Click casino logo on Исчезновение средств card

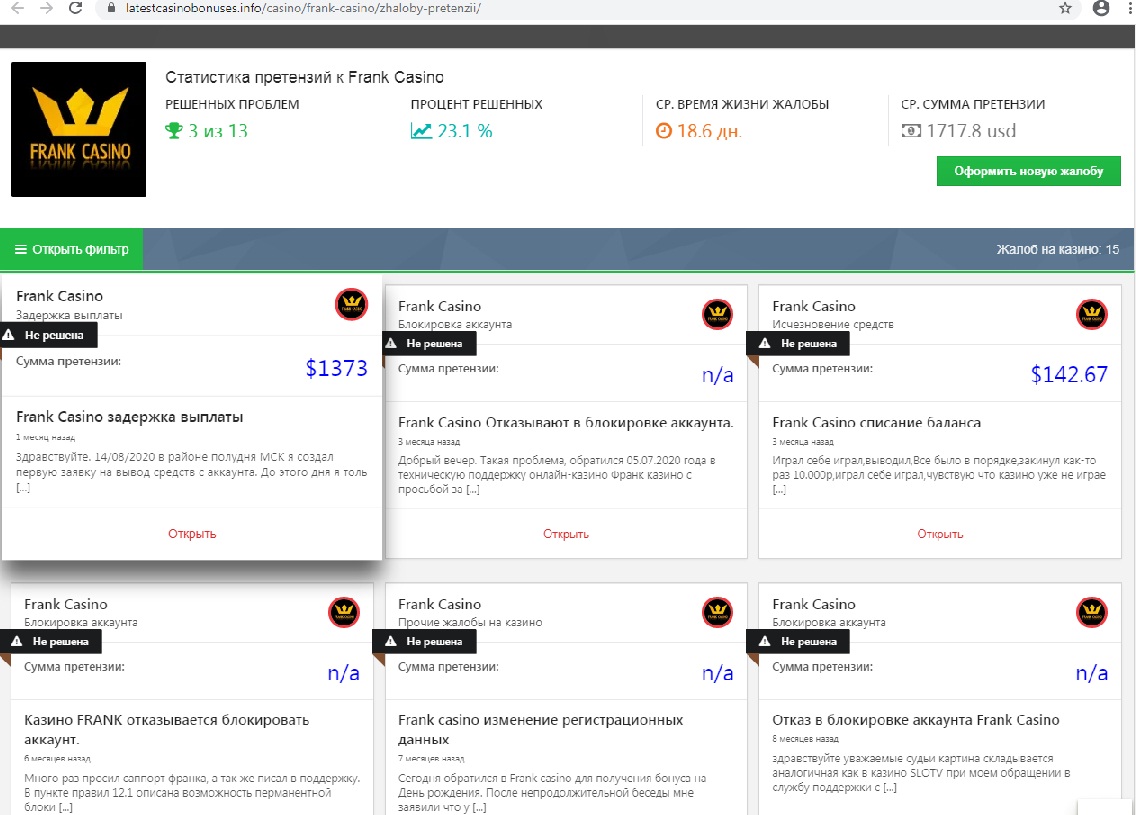coord(1092,314)
